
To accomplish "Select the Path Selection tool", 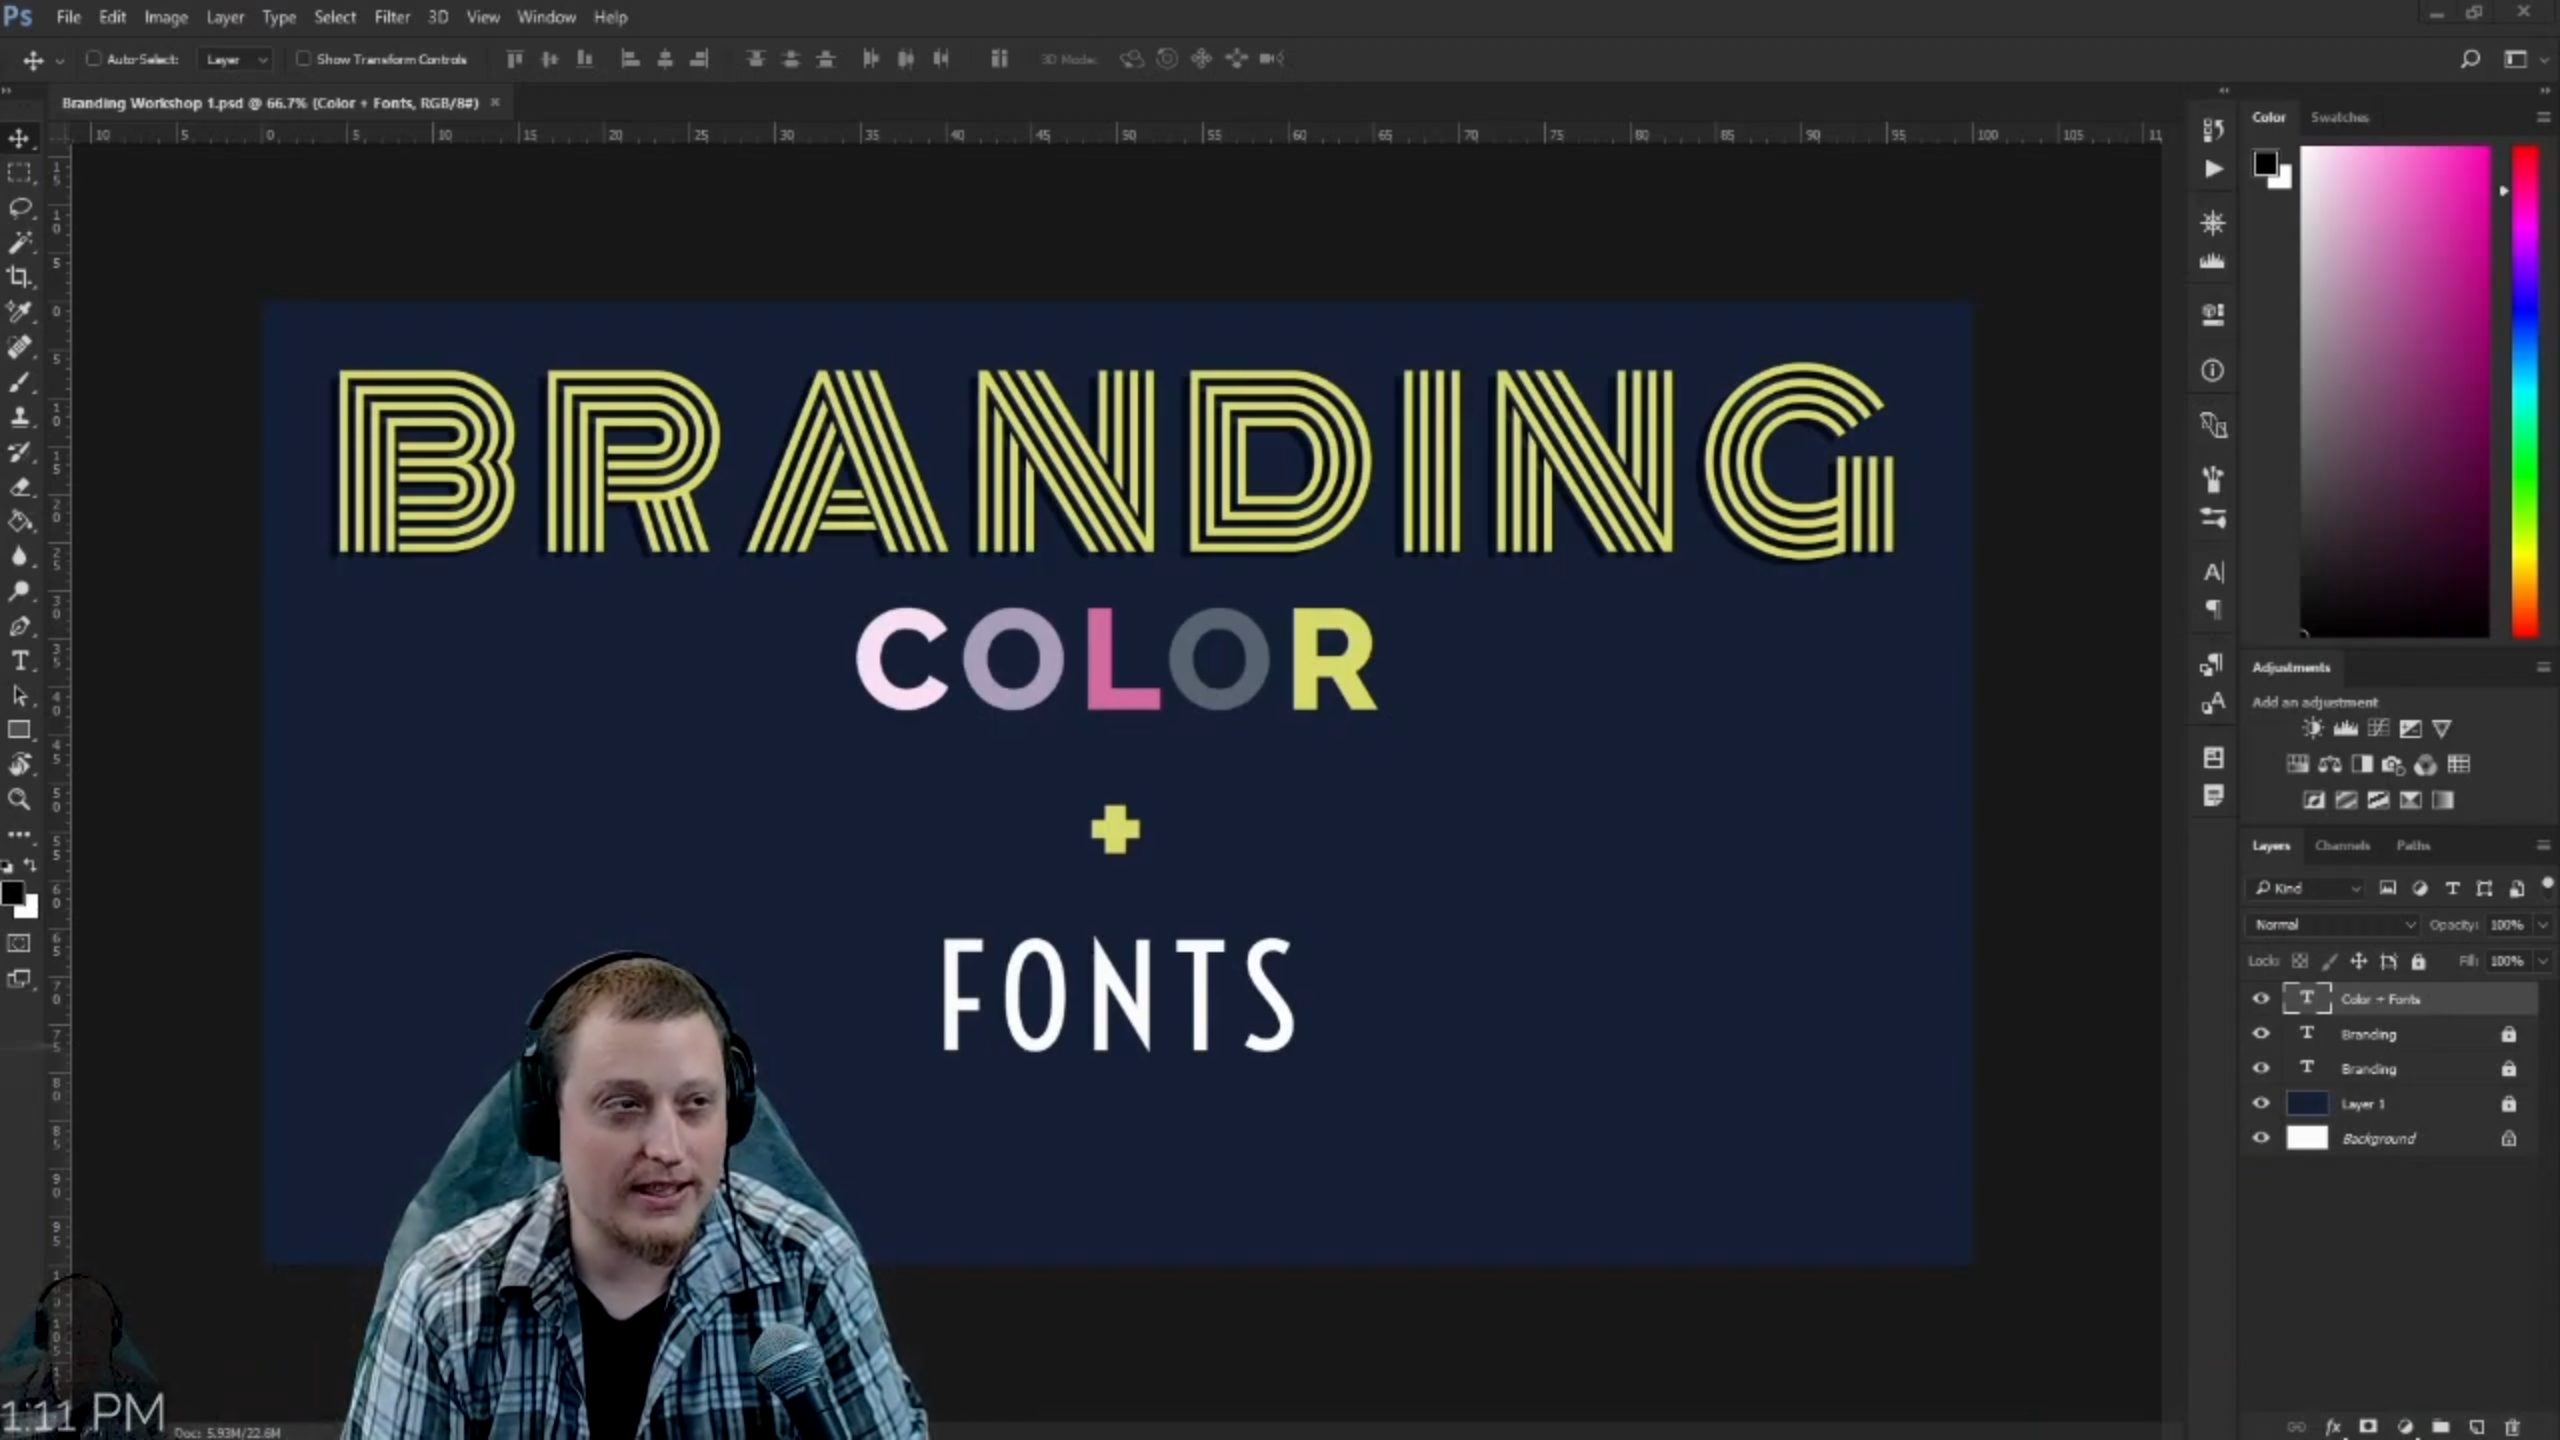I will [x=19, y=696].
